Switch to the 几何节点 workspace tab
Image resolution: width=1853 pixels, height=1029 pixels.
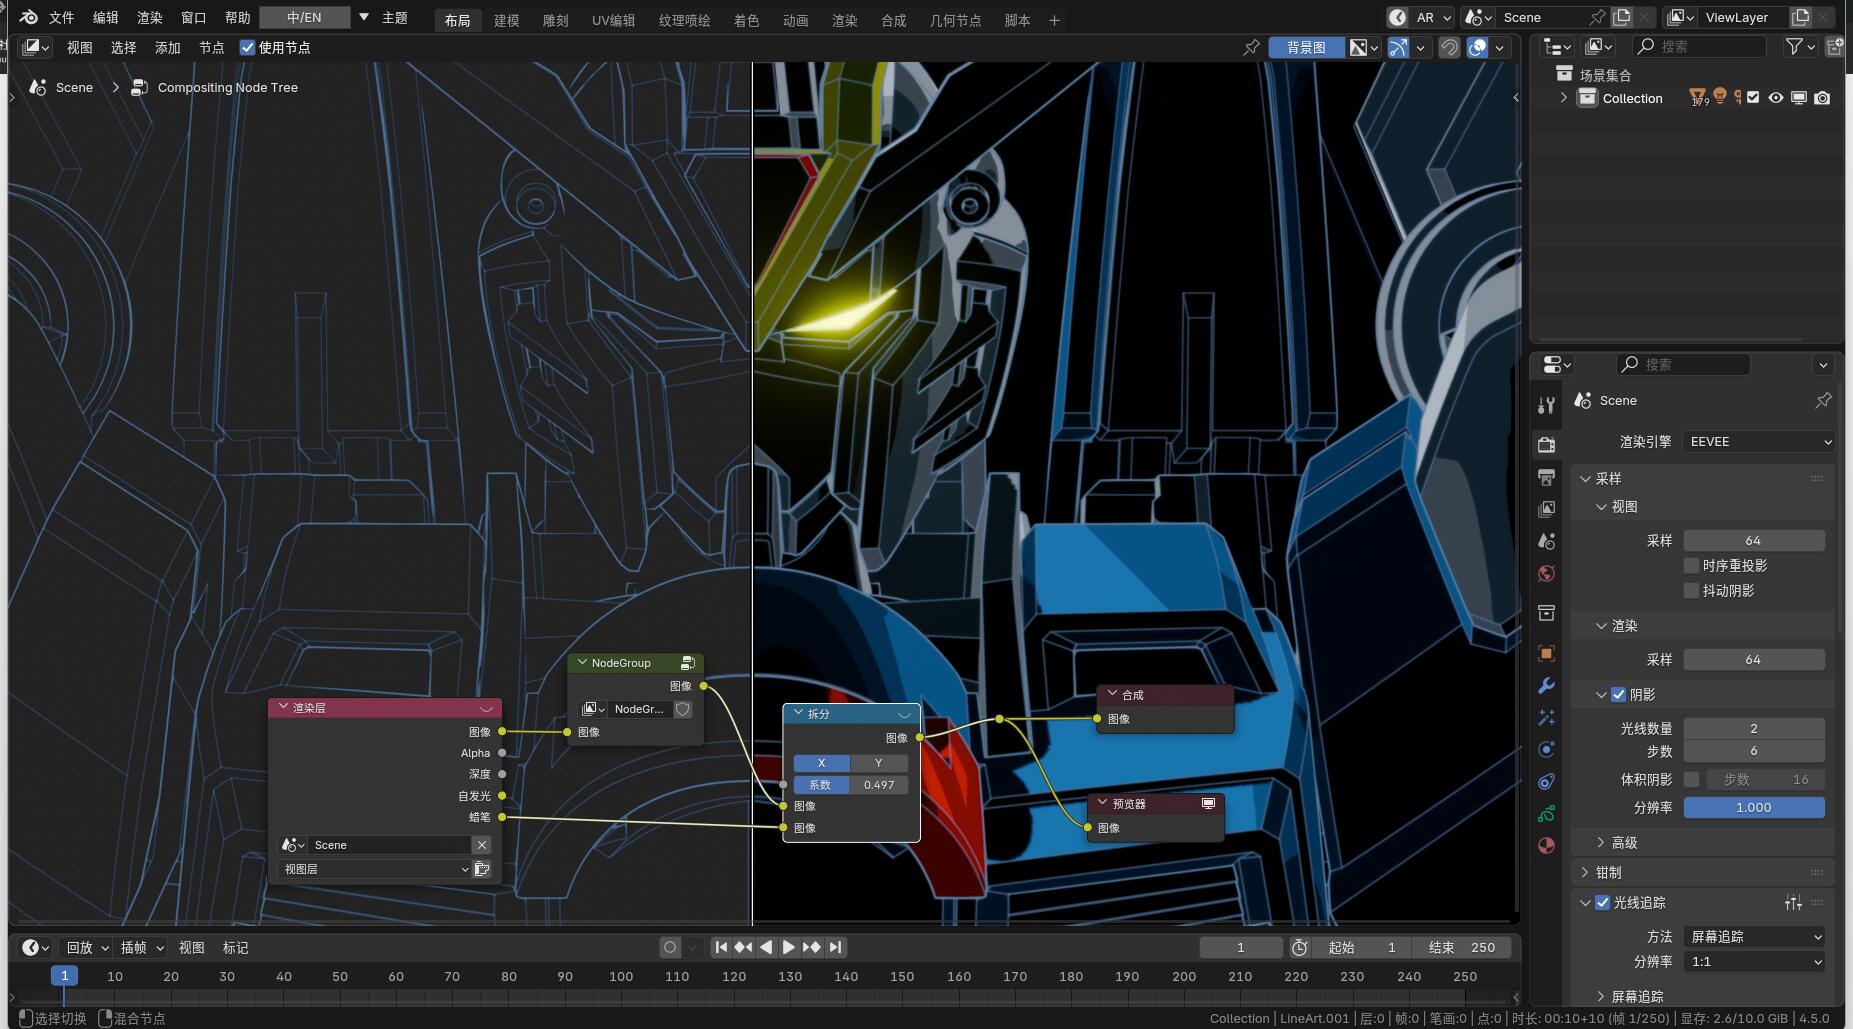(x=954, y=20)
